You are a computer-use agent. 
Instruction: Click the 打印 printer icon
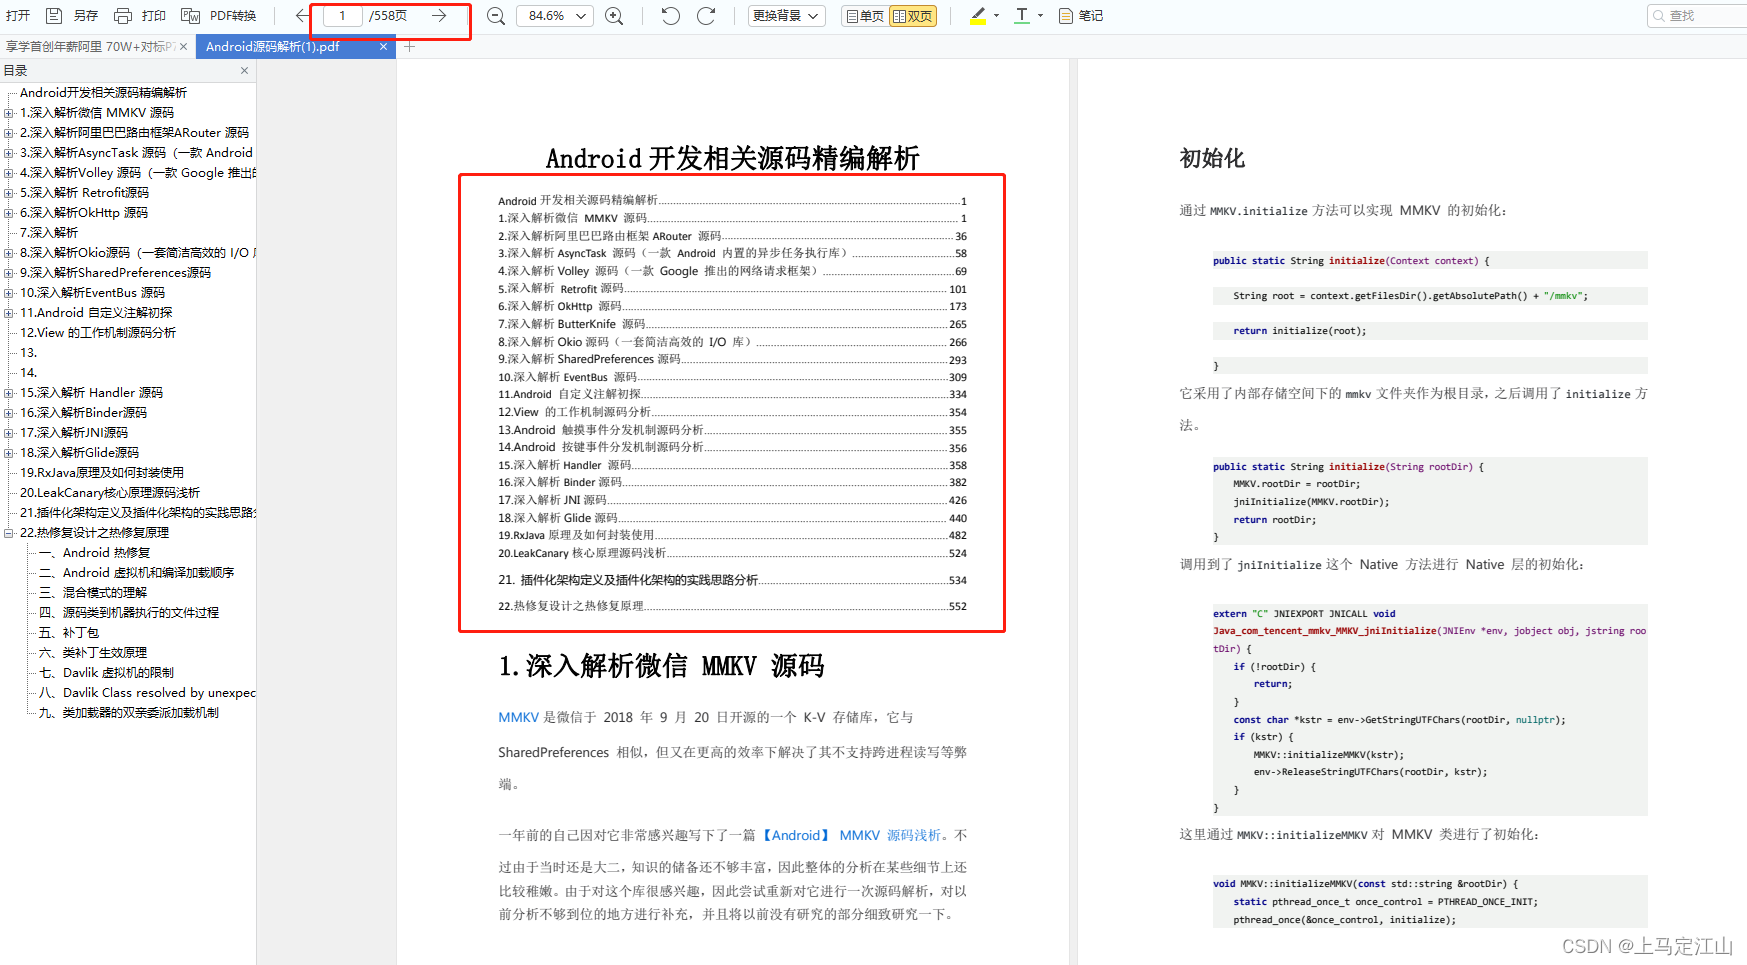(123, 16)
